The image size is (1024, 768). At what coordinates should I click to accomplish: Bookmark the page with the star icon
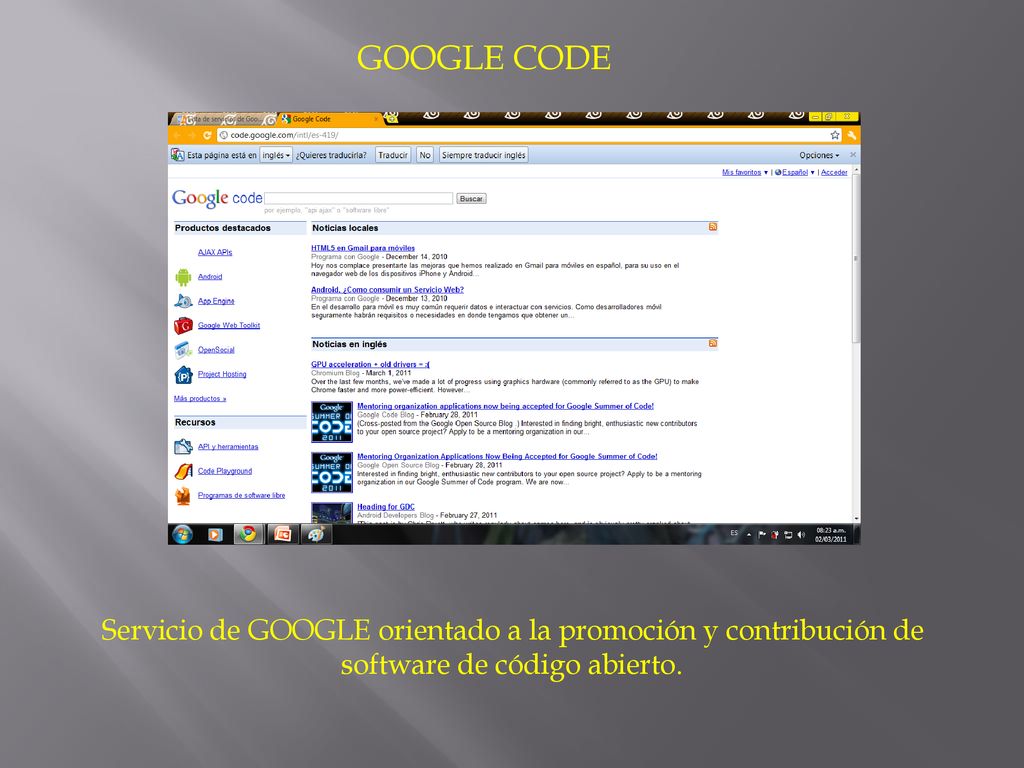click(835, 135)
